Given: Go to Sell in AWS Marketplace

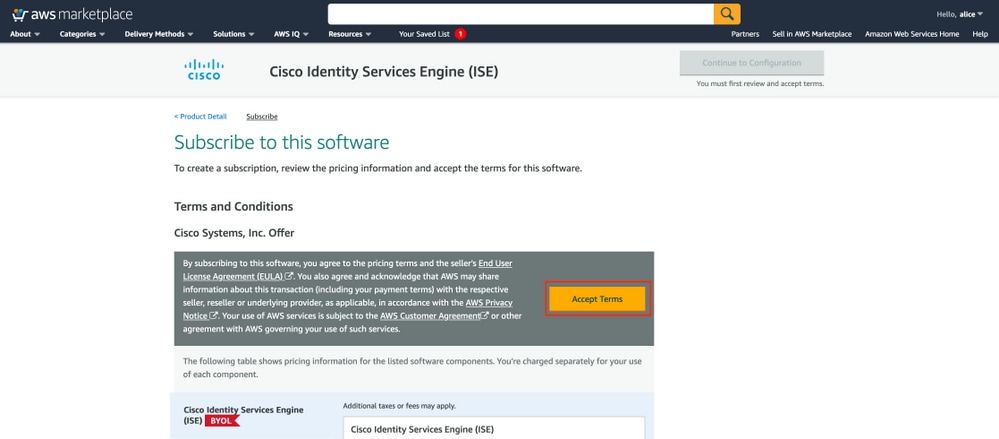Looking at the screenshot, I should (x=812, y=34).
